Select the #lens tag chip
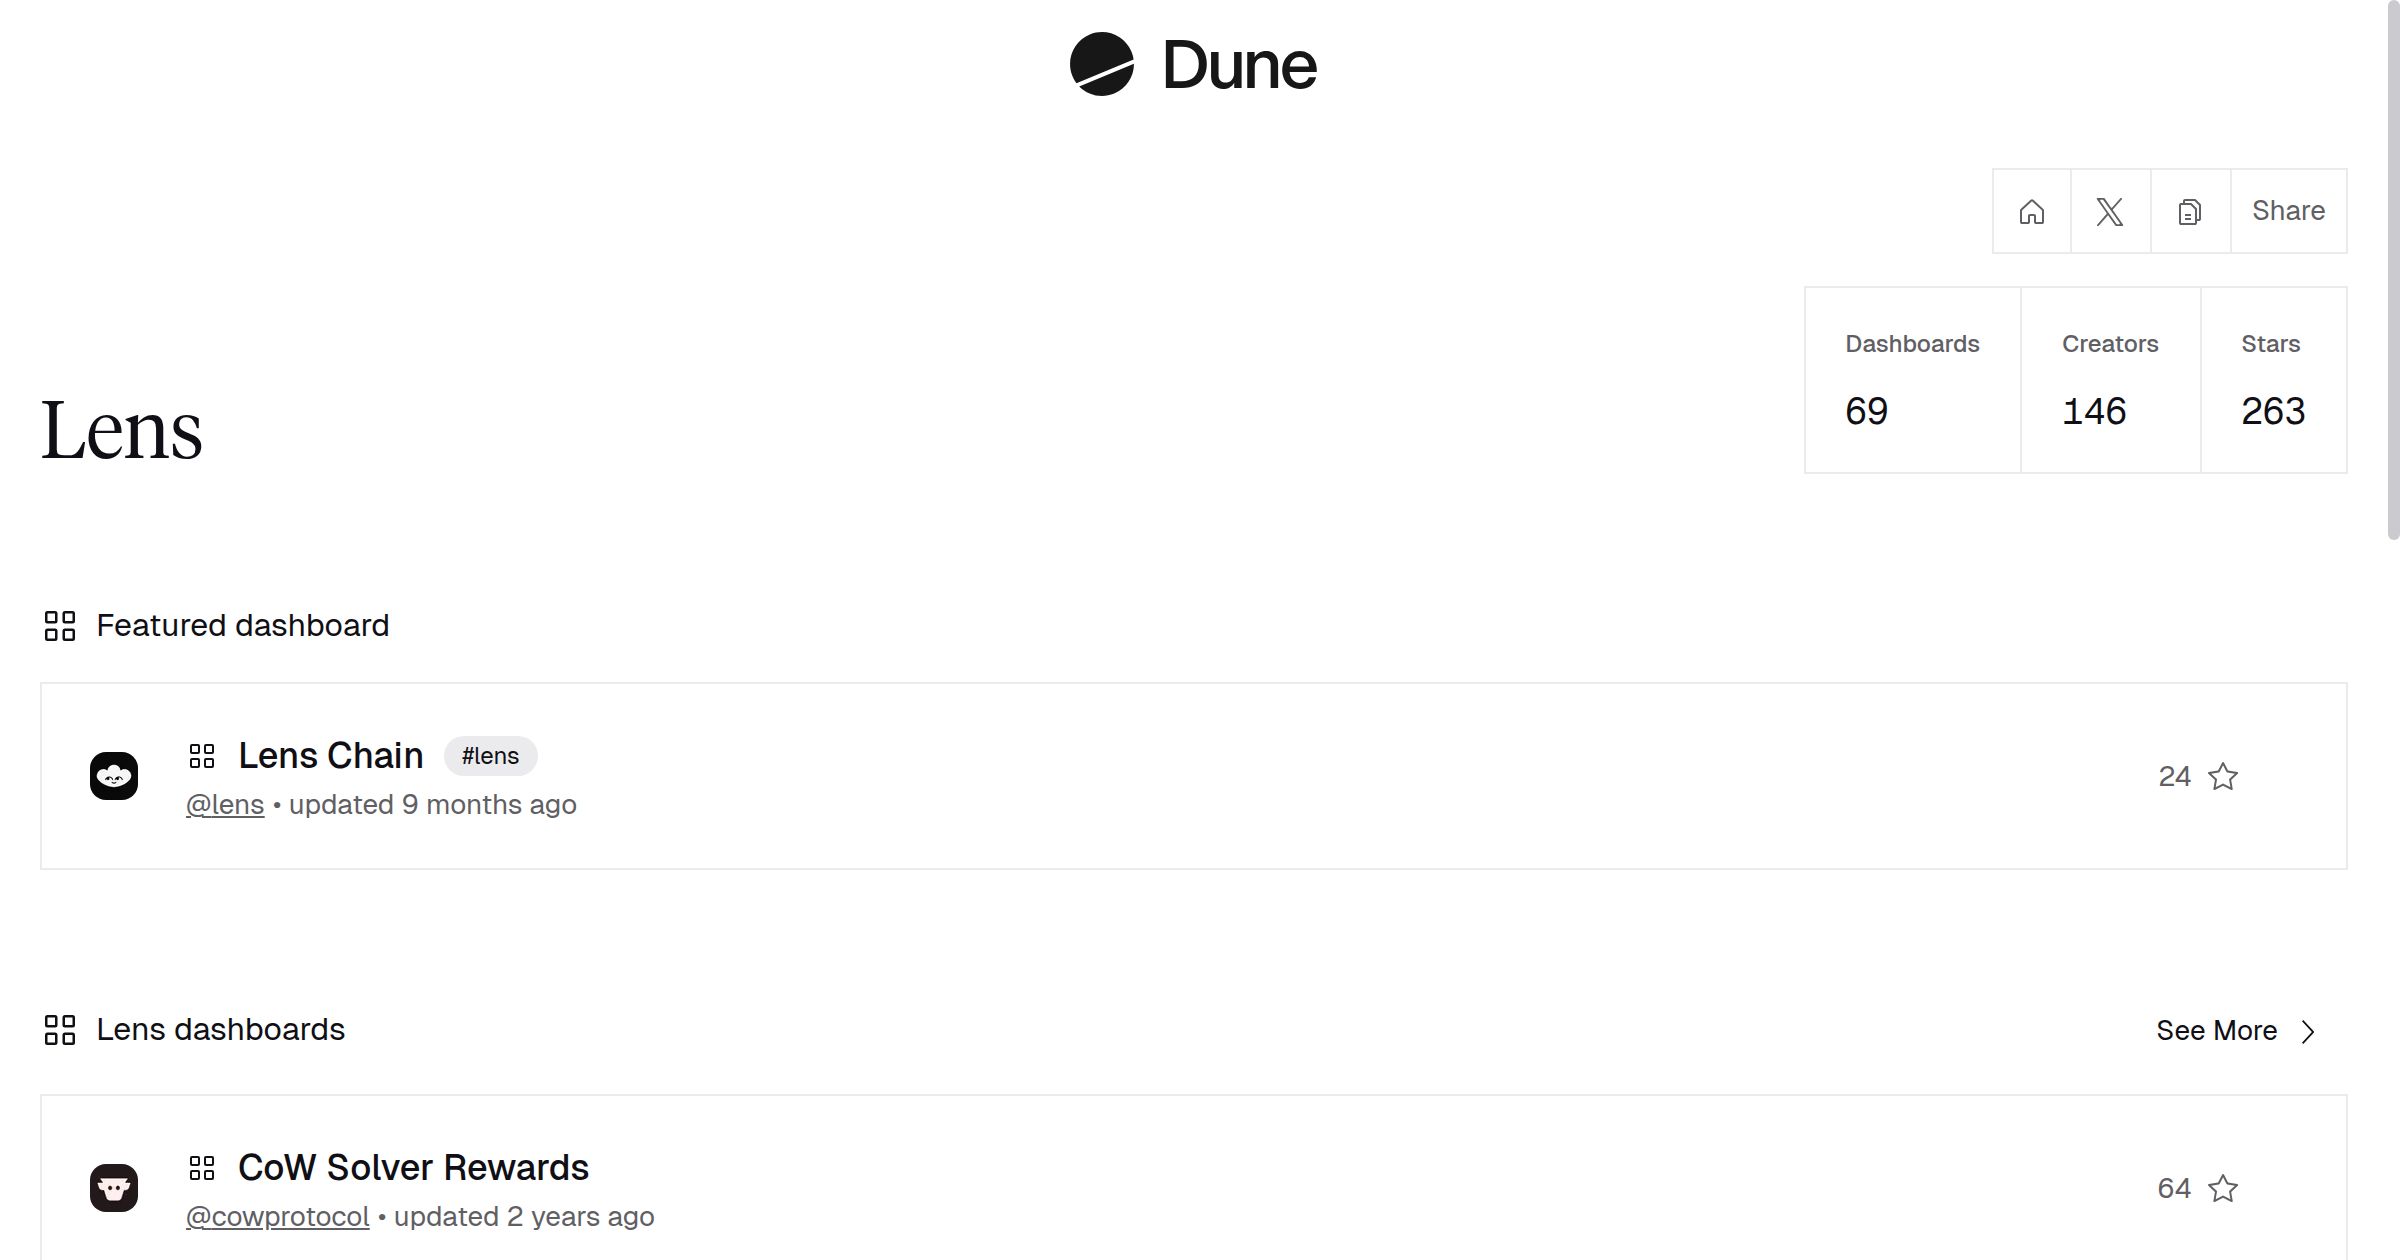 (490, 756)
